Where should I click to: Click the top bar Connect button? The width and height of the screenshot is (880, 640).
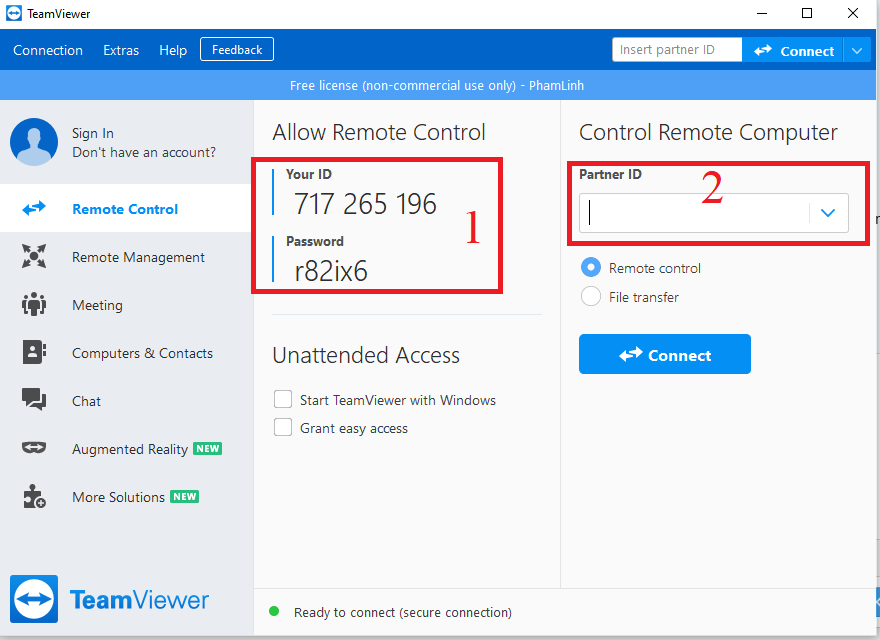(792, 51)
